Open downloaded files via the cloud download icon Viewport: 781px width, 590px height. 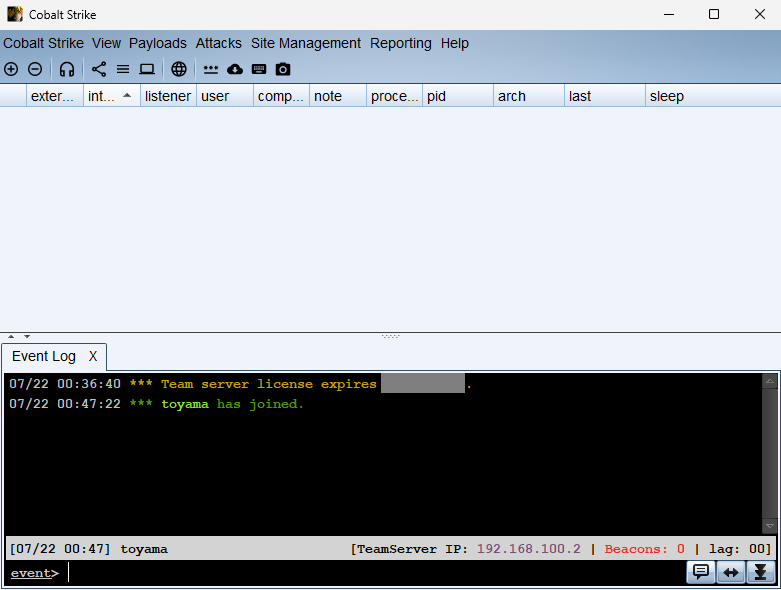(235, 69)
